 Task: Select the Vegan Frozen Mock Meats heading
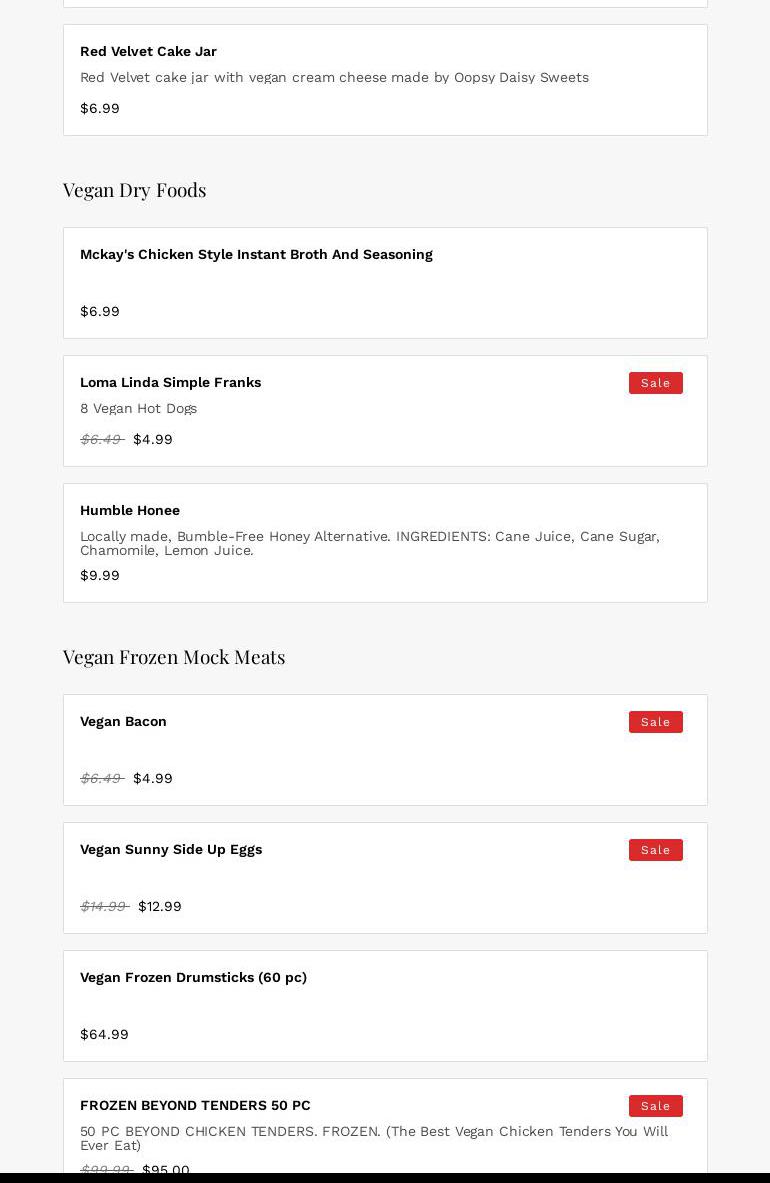174,657
